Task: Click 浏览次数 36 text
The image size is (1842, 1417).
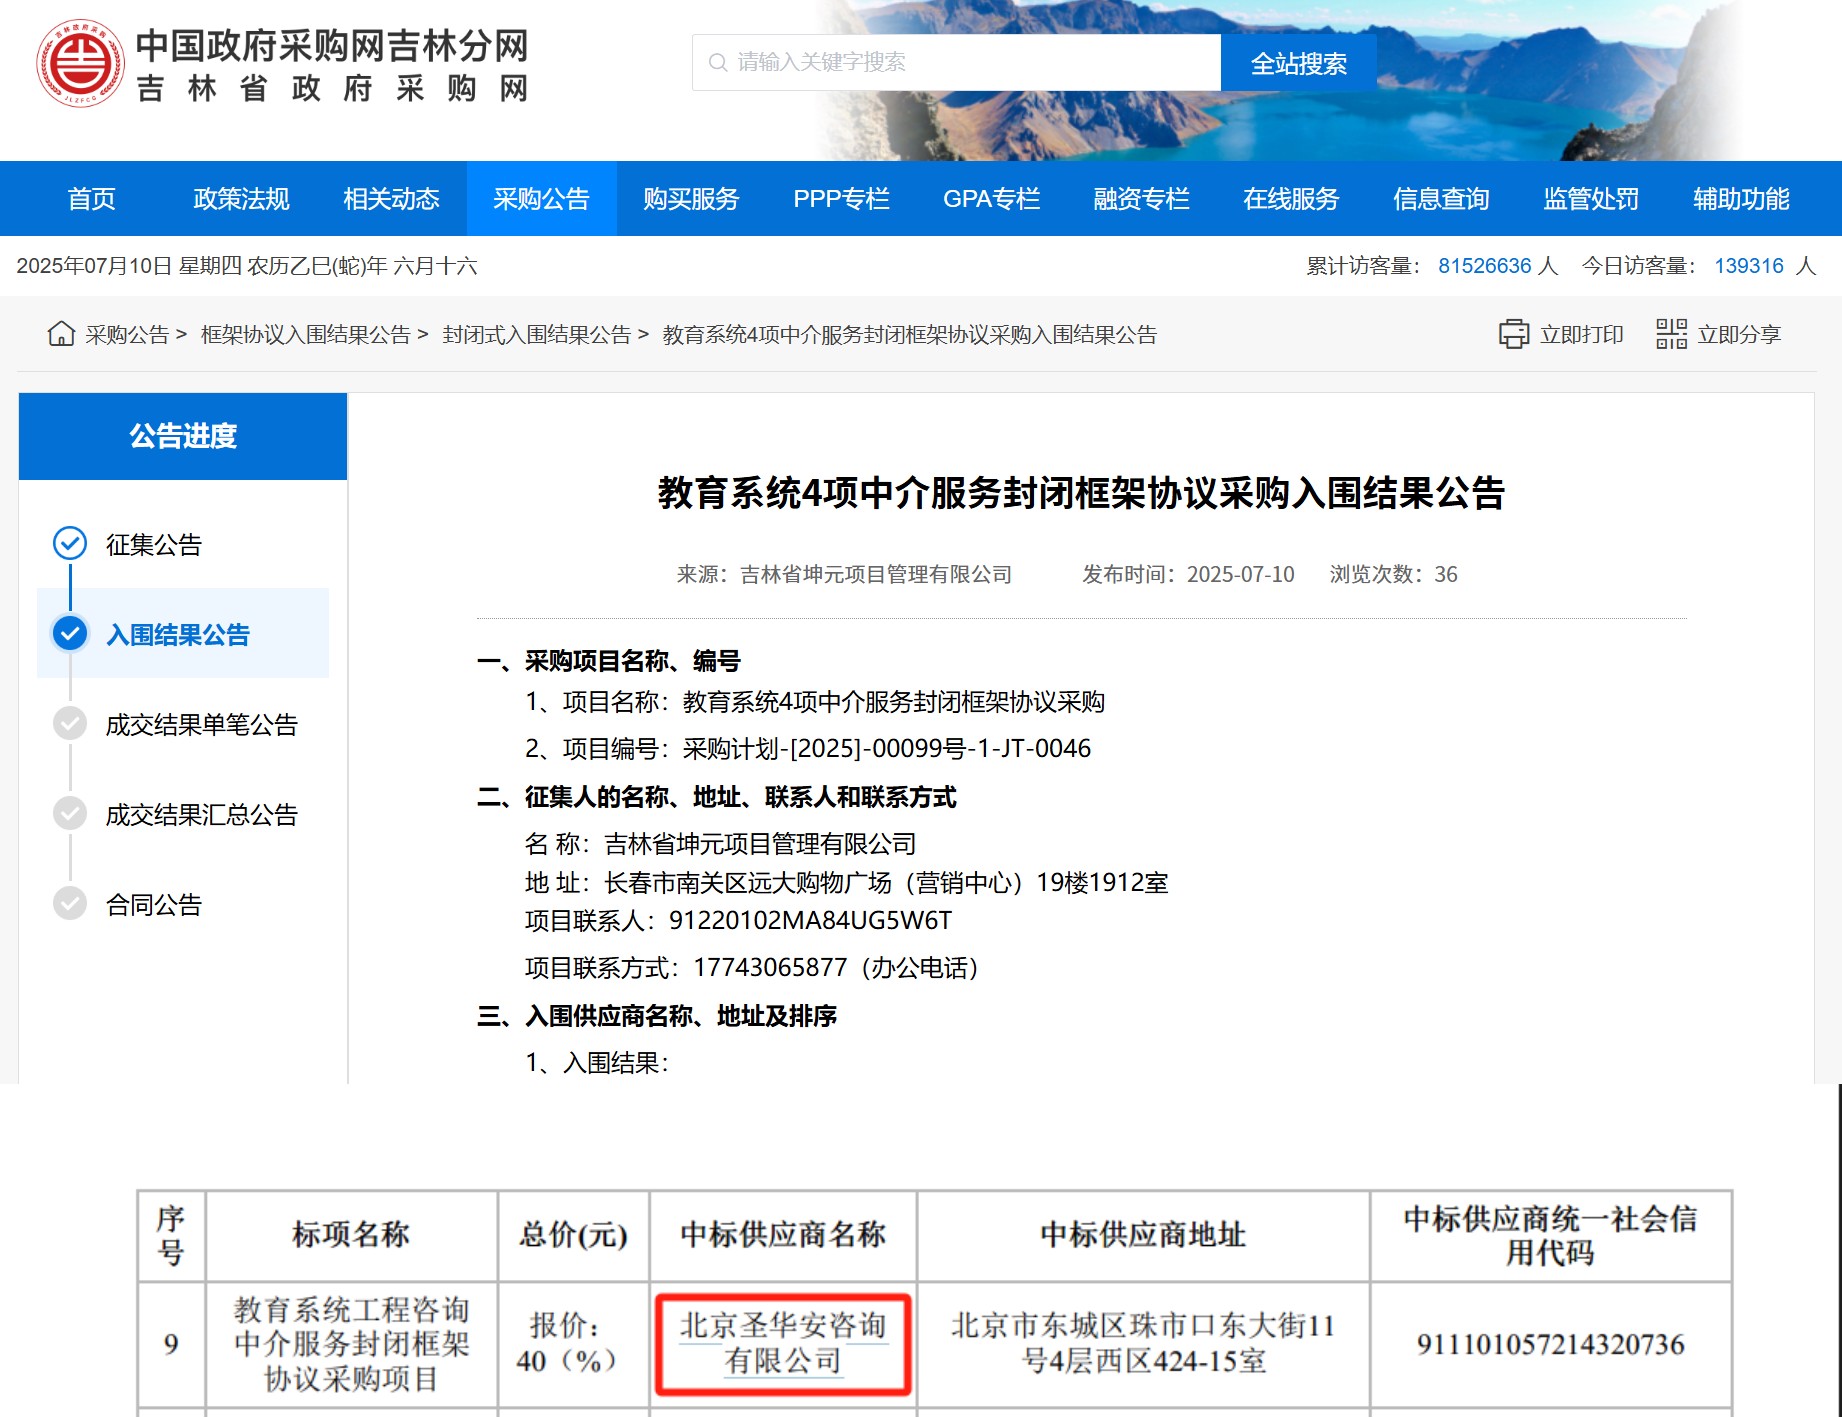Action: tap(1393, 574)
